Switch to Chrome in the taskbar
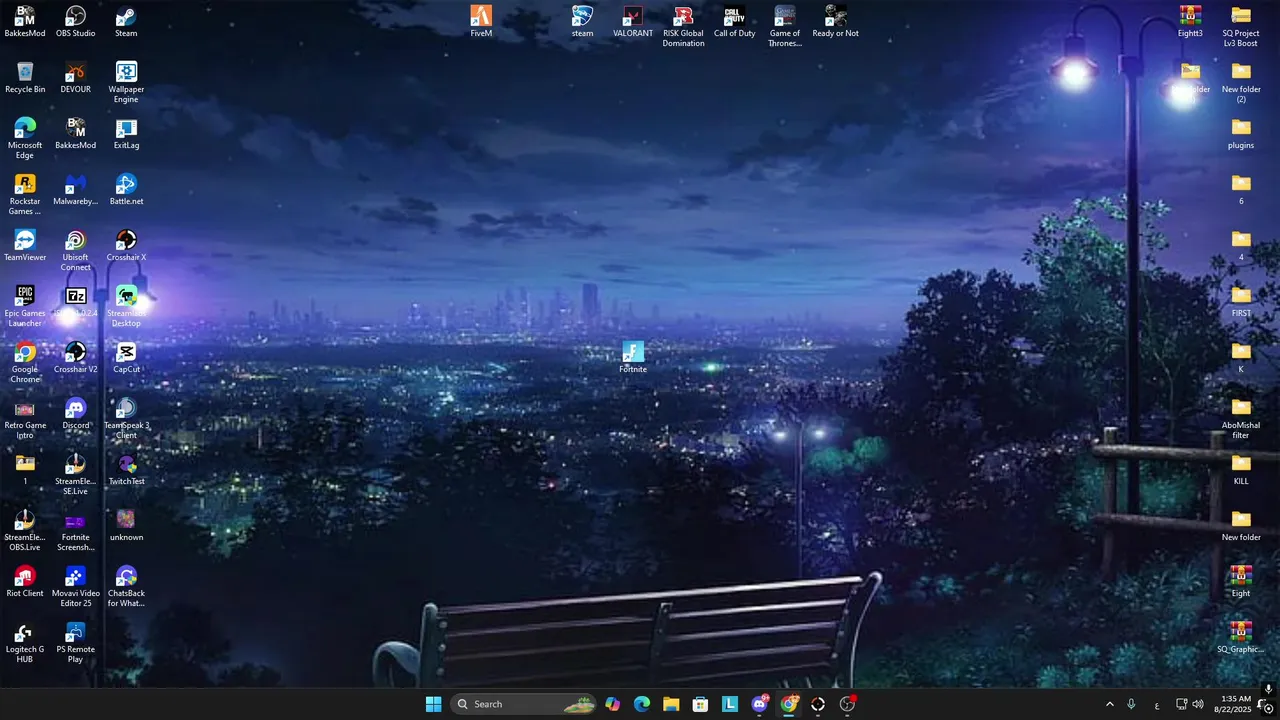Screen dimensions: 1280x720 click(789, 704)
